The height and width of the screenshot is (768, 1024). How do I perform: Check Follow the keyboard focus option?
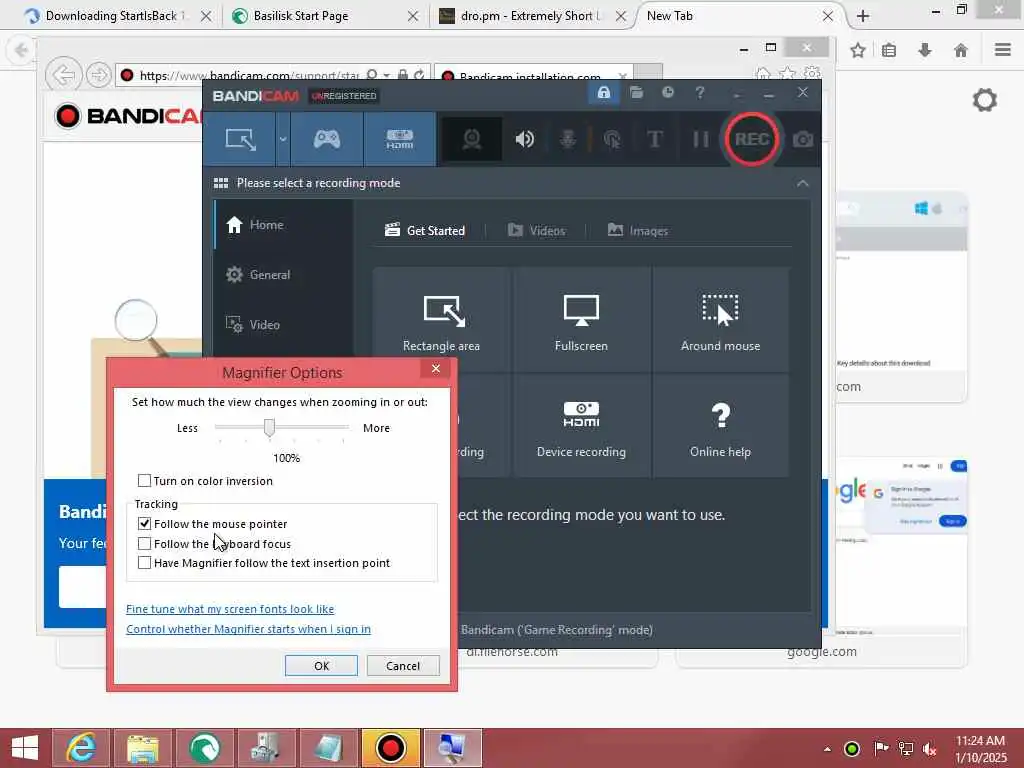[x=144, y=543]
